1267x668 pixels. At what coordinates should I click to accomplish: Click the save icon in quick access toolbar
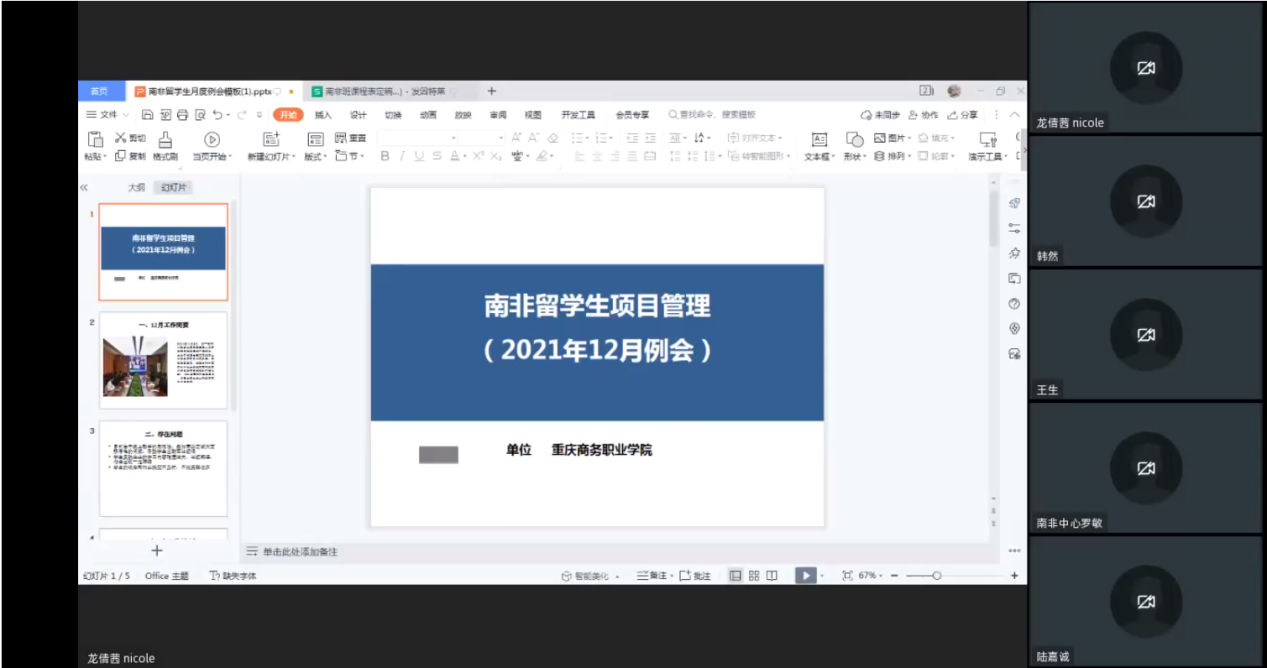coord(148,115)
